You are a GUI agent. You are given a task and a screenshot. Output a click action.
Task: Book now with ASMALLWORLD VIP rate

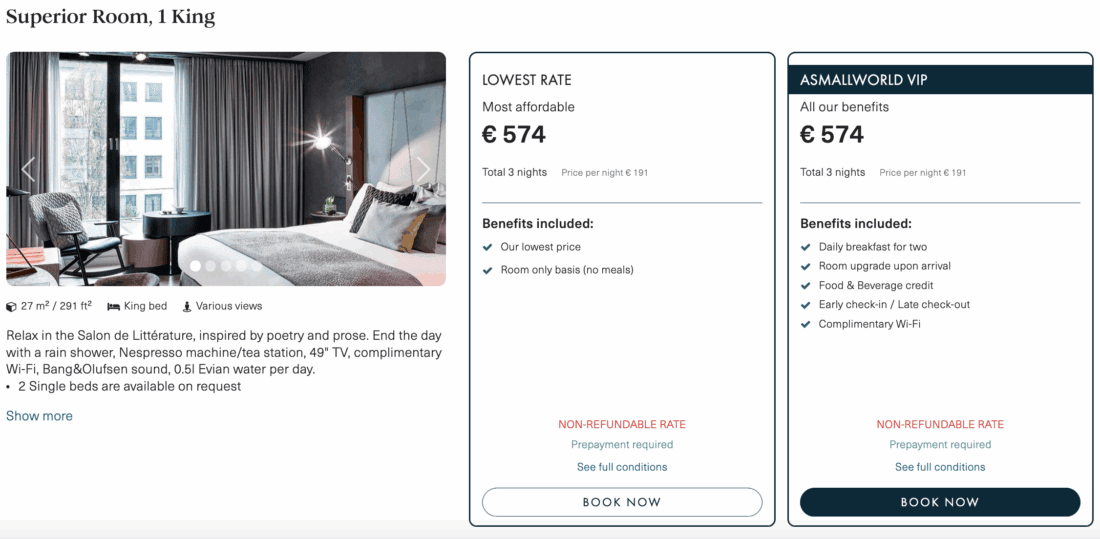click(x=940, y=502)
